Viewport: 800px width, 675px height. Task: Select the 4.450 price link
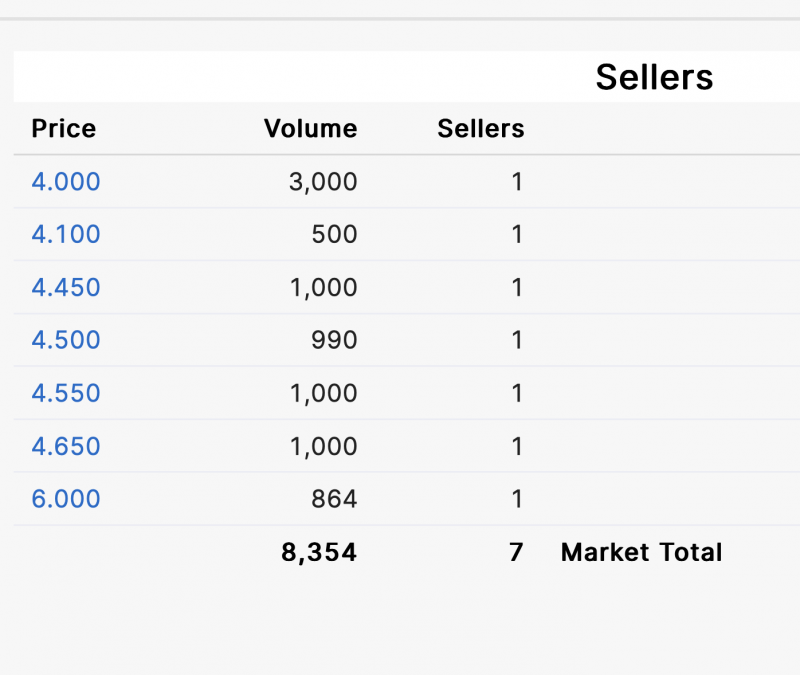(x=66, y=288)
